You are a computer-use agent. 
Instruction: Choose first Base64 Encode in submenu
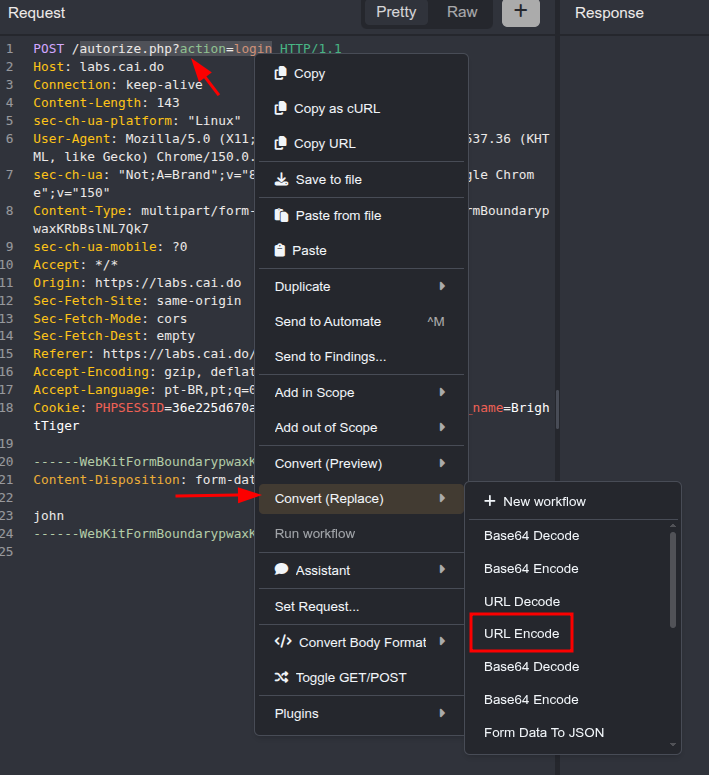pos(569,569)
